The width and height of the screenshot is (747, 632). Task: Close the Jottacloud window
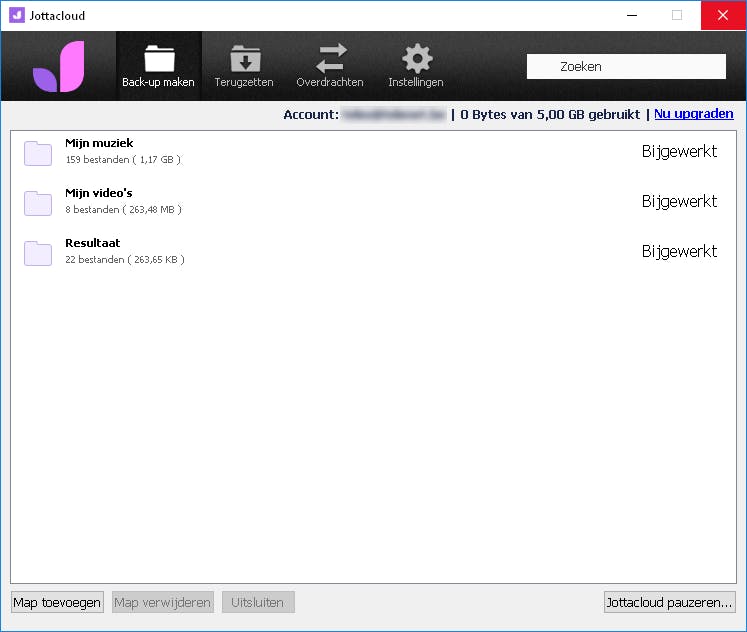[x=723, y=15]
